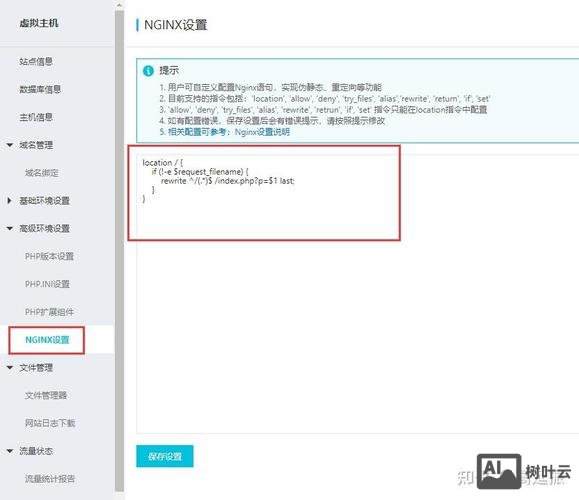Collapse the 文件管理 section arrow

point(10,368)
